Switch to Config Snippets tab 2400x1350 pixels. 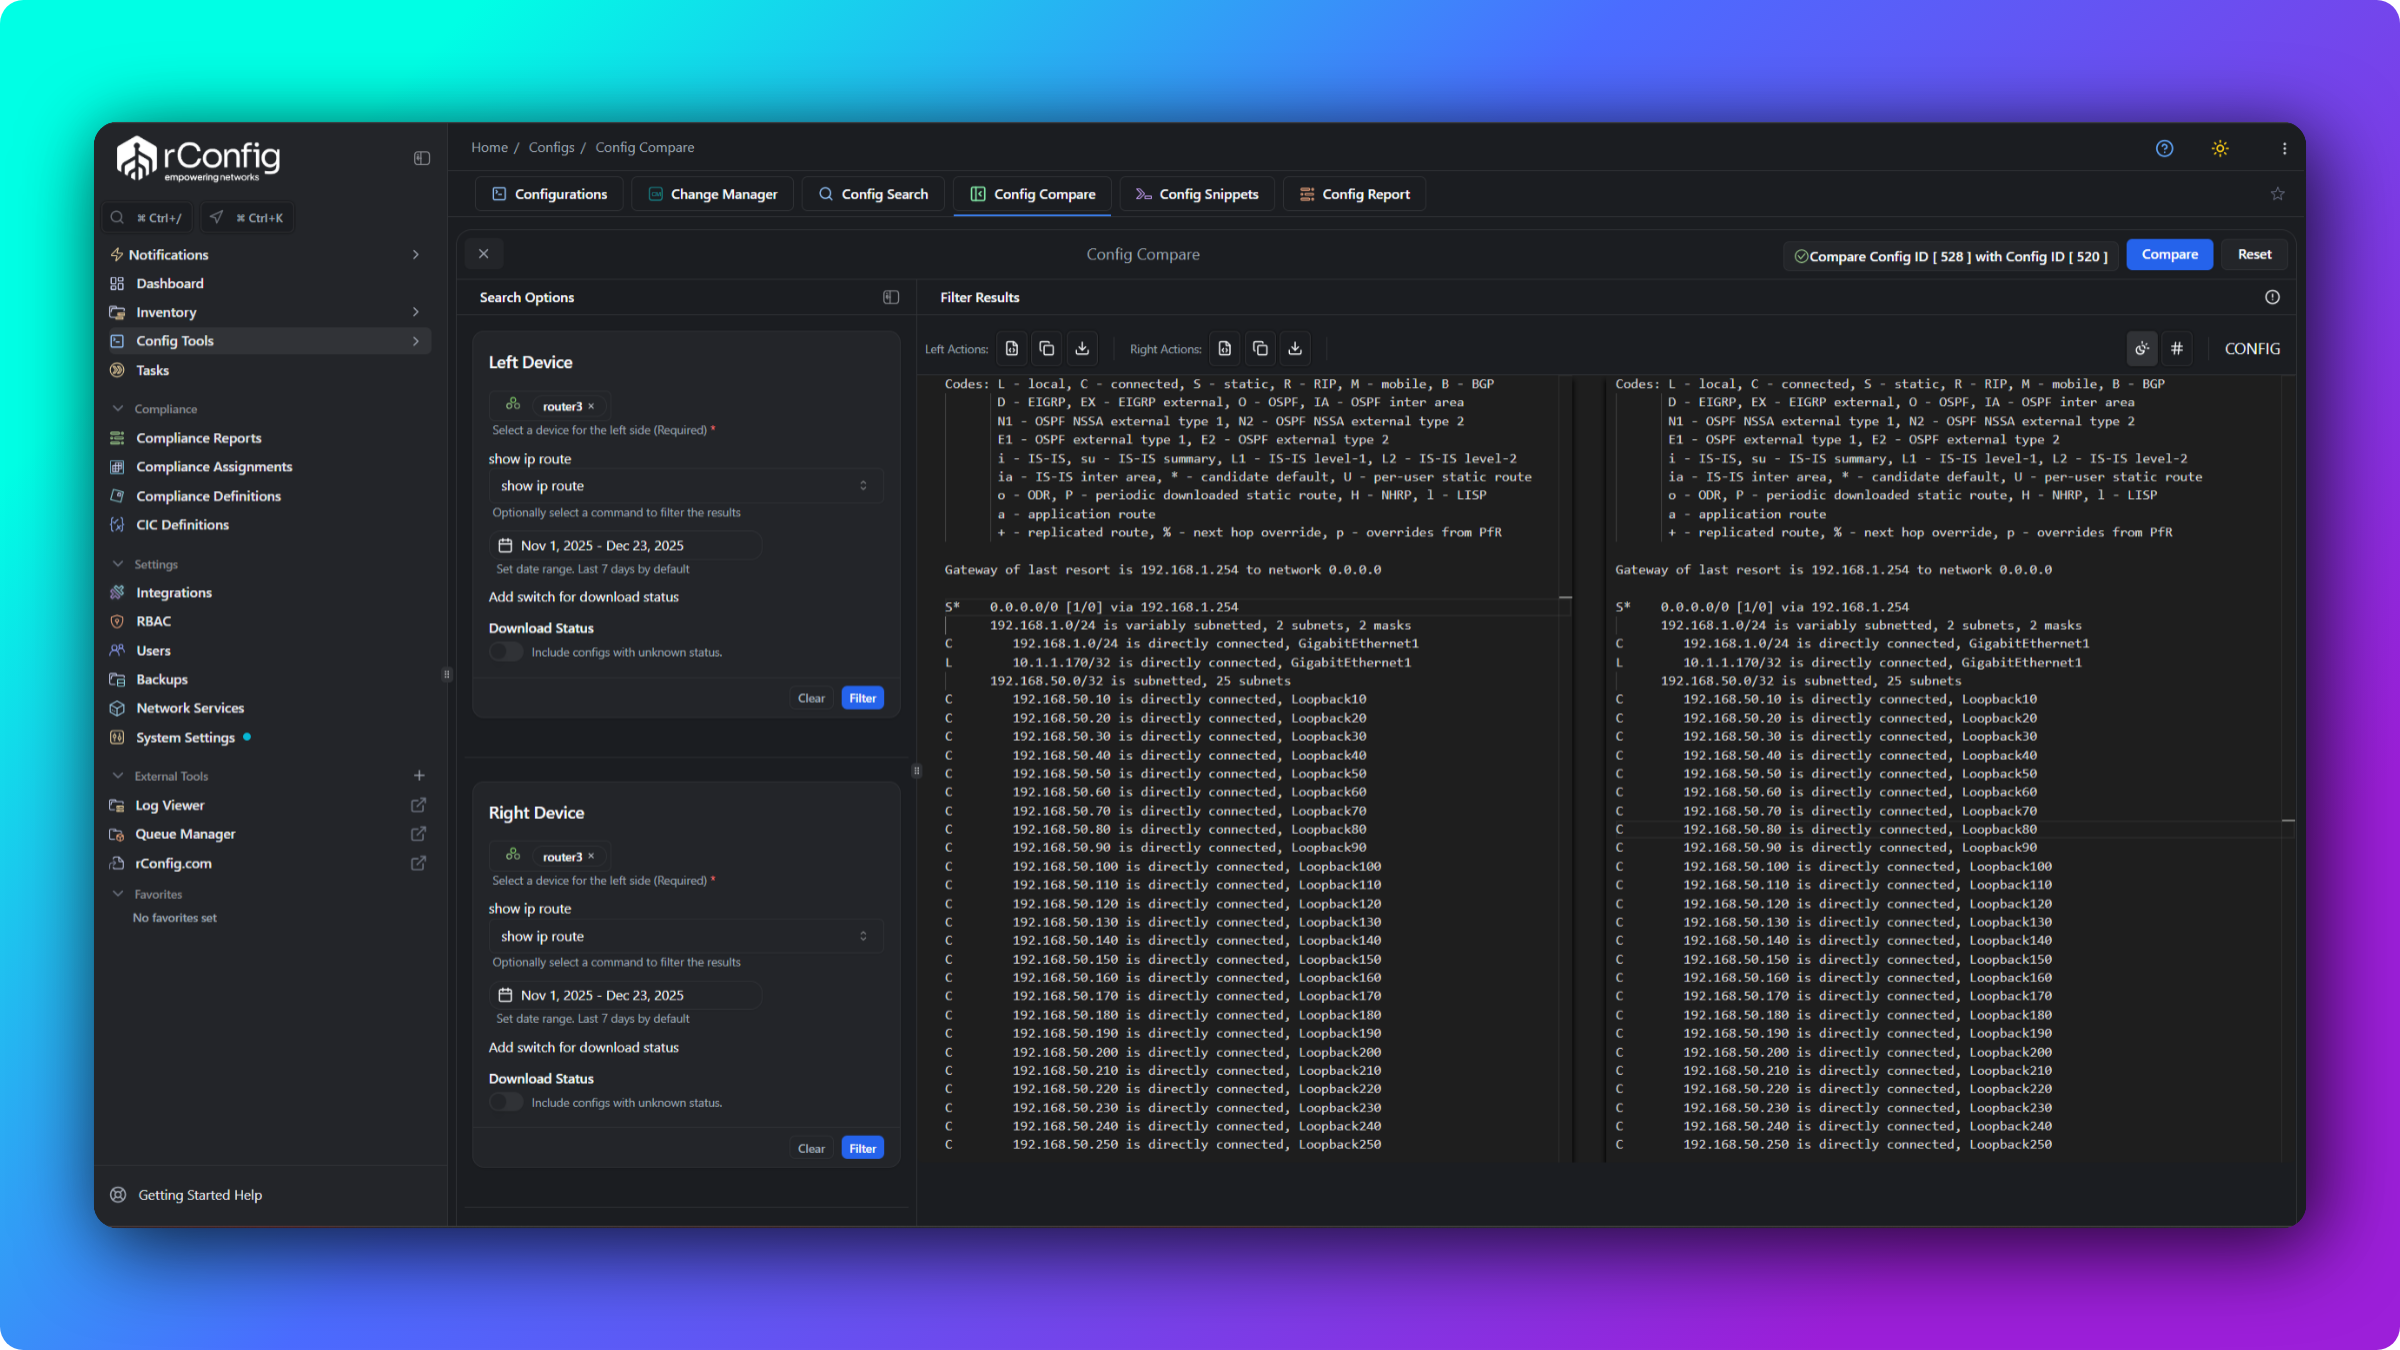1197,194
